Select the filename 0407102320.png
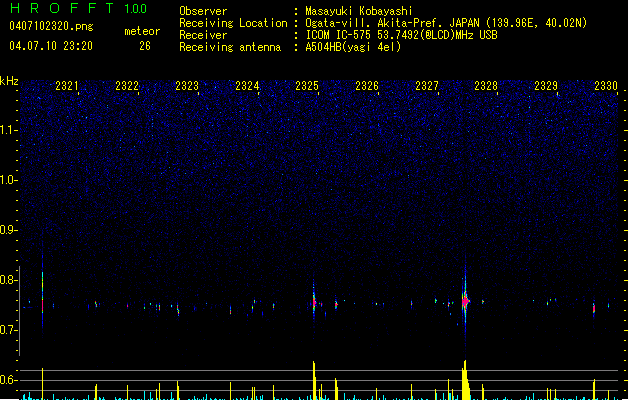Viewport: 629px width, 400px height. click(51, 27)
